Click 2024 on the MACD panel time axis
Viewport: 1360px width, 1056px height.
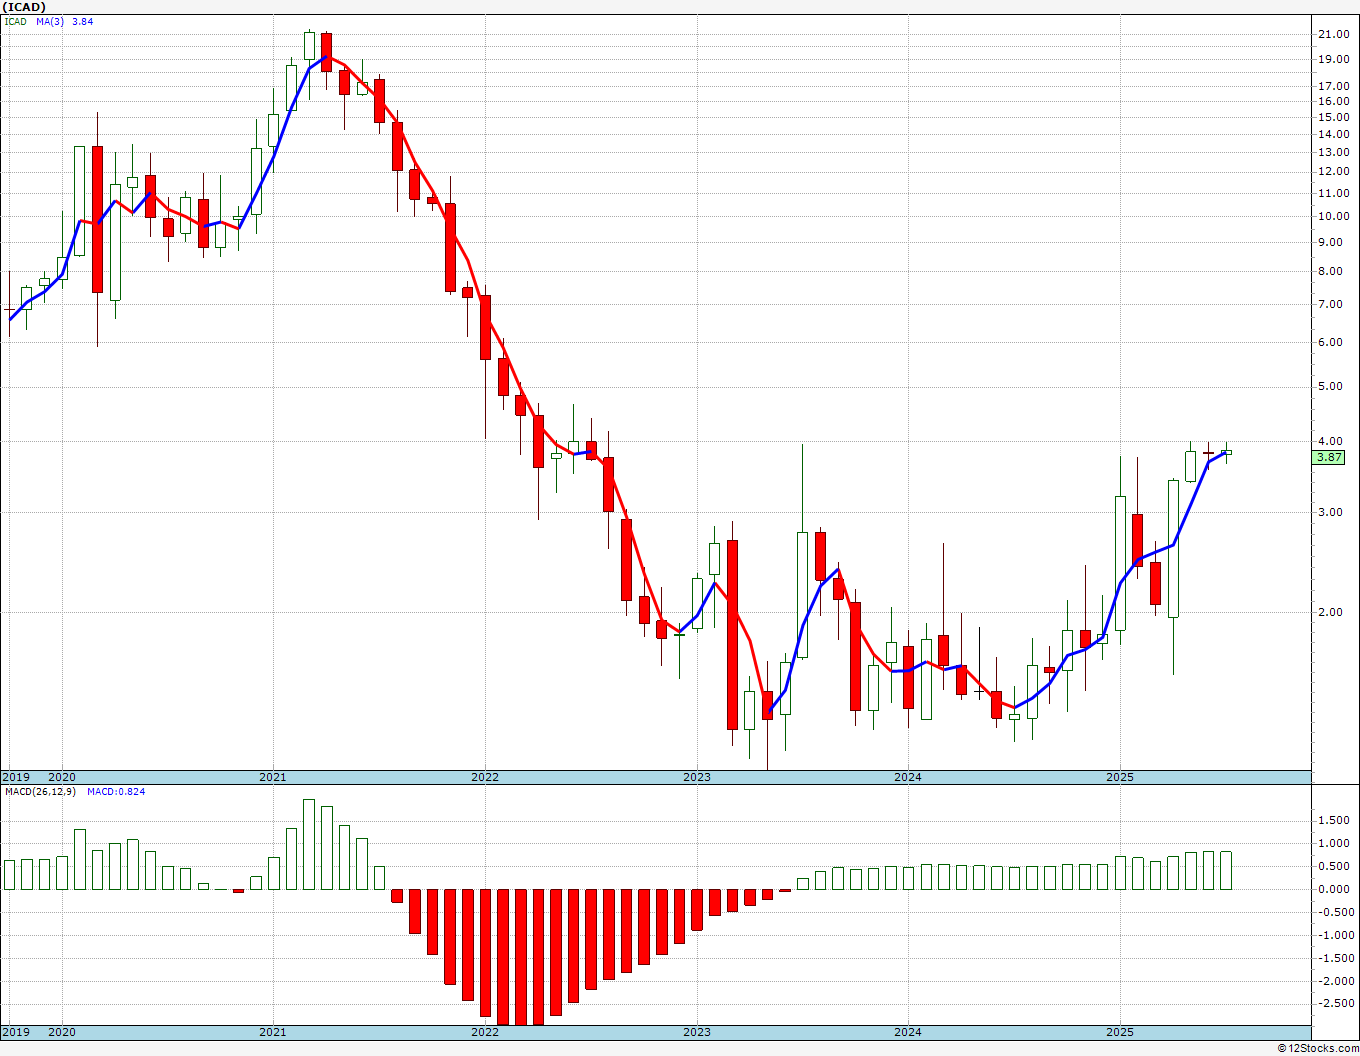[908, 1032]
